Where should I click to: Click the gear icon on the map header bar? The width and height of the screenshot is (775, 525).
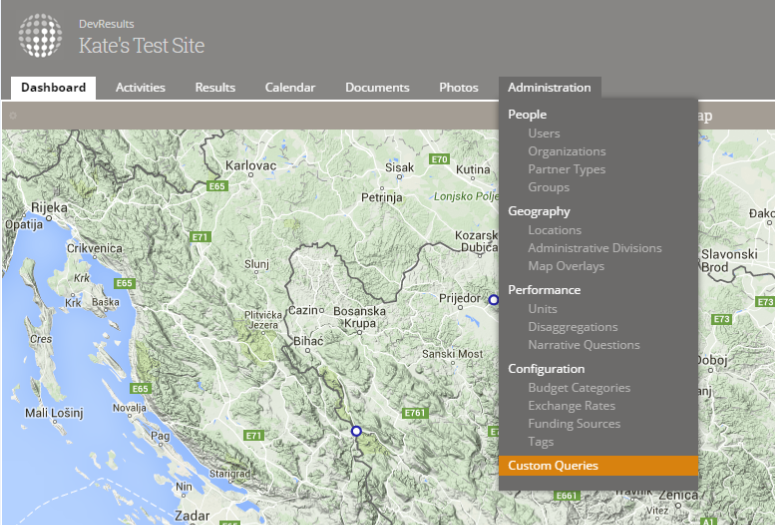pos(13,116)
